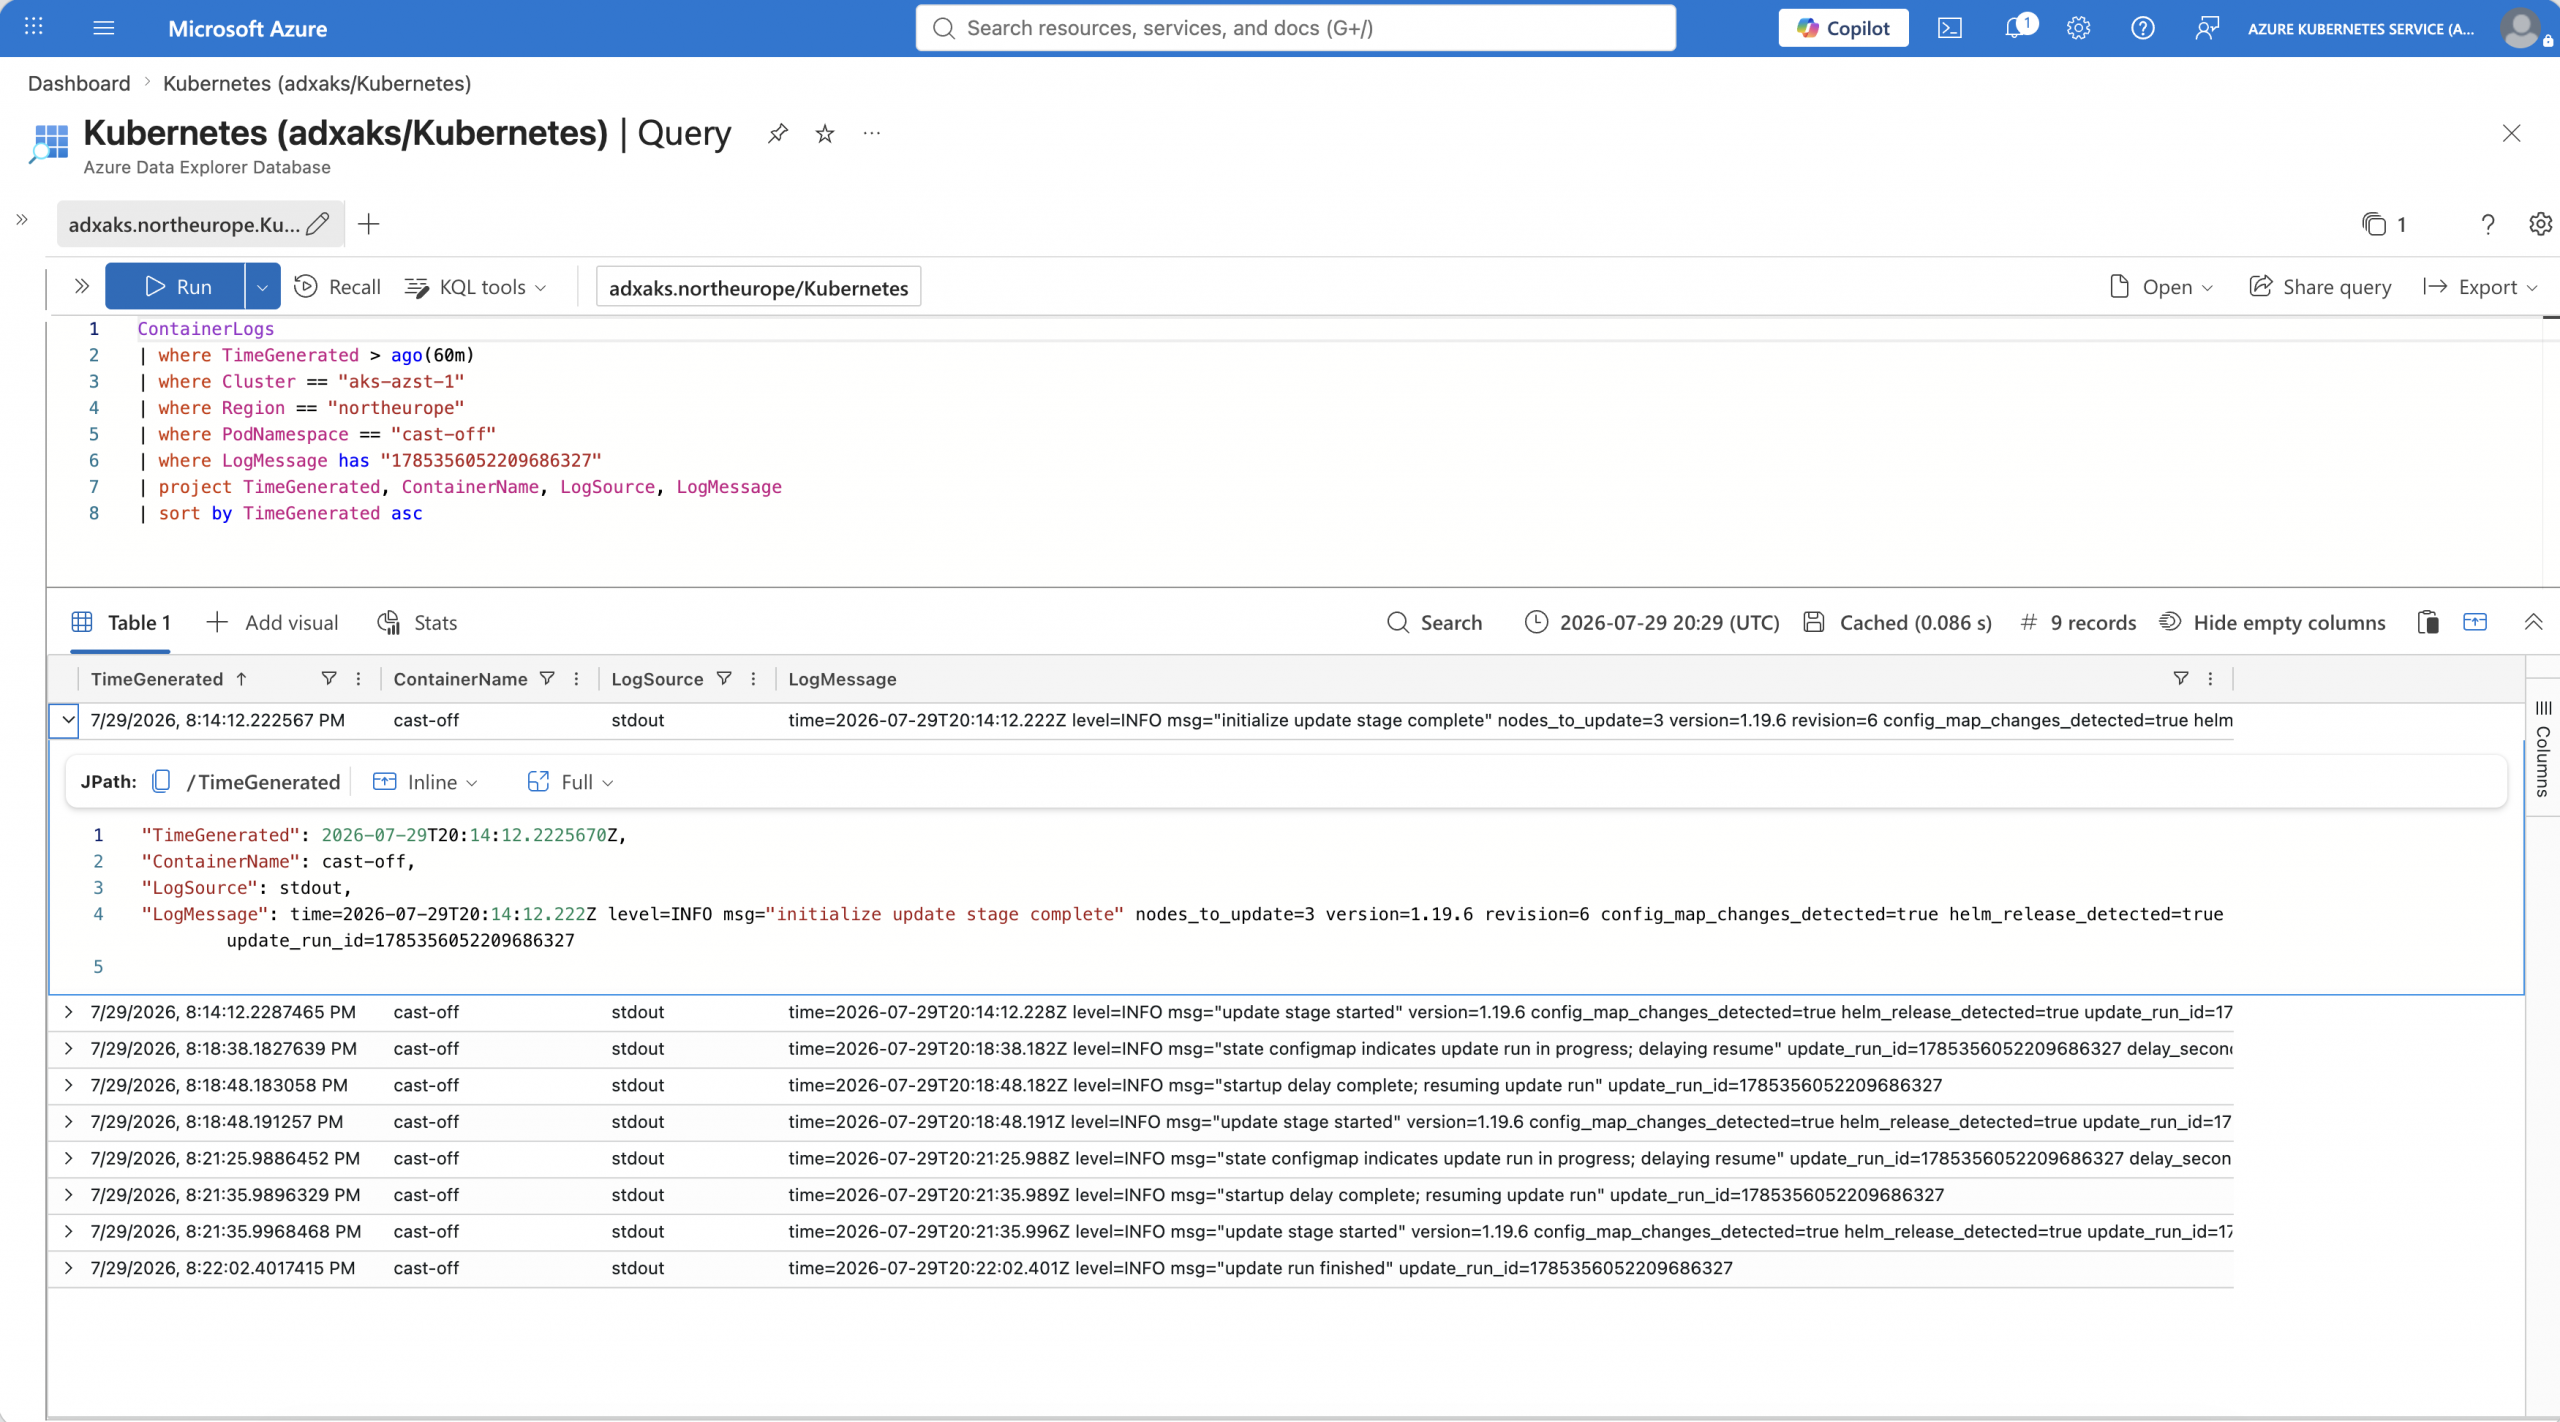
Task: Click the adxaks.northeurope/Kubernetes scope box
Action: tap(758, 287)
